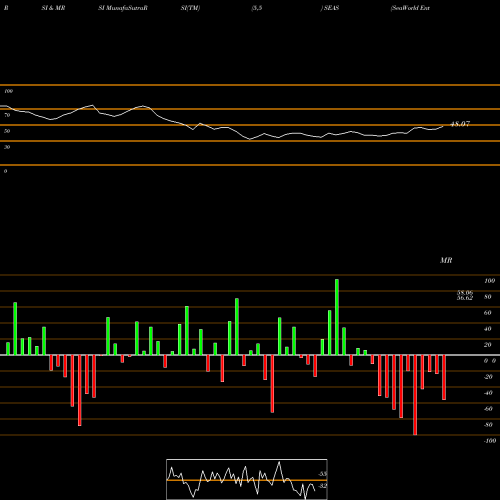Click the MR axis label '-80'
Viewport: 500px width, 500px height.
tap(488, 425)
